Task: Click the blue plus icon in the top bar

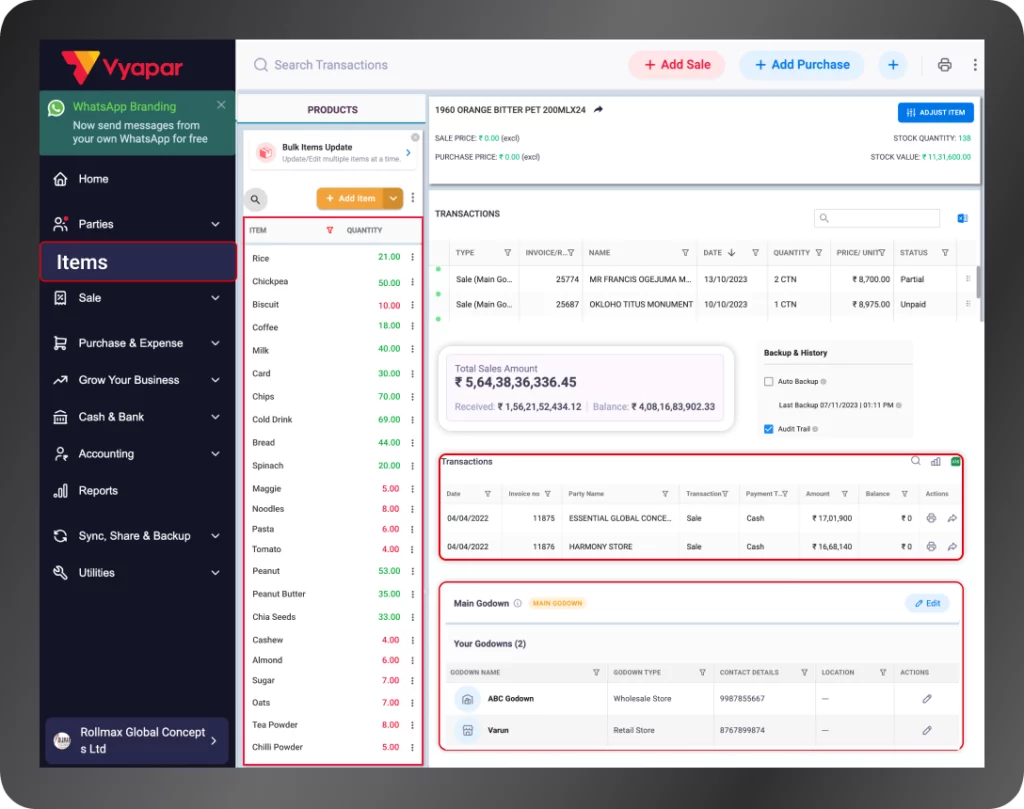Action: coord(892,64)
